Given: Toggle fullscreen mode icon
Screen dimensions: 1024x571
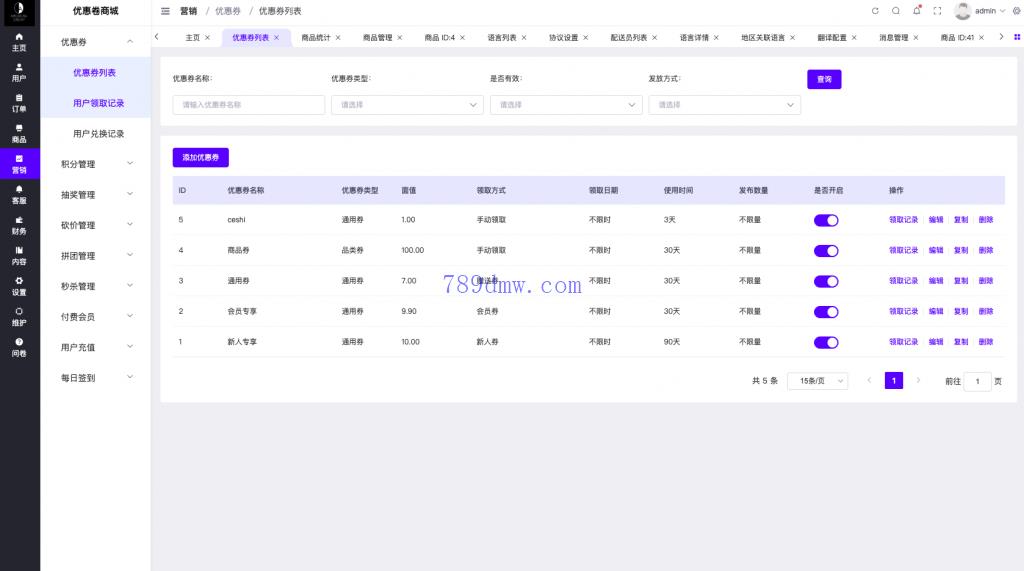Looking at the screenshot, I should (937, 11).
